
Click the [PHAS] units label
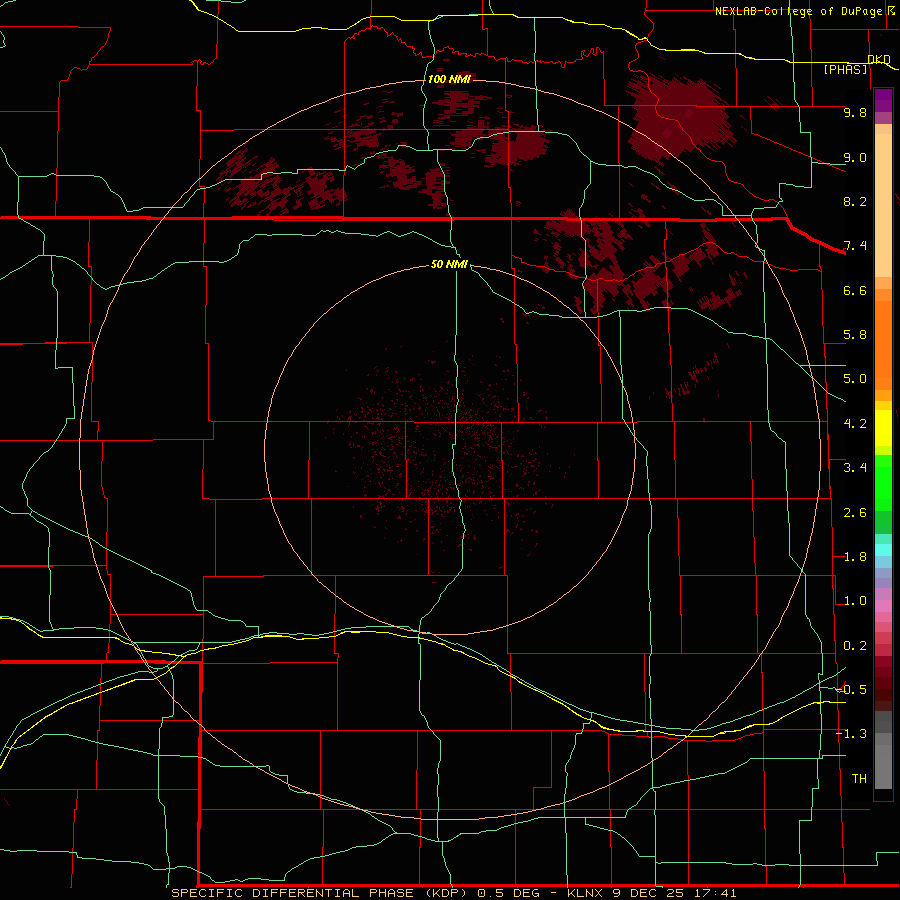[845, 69]
